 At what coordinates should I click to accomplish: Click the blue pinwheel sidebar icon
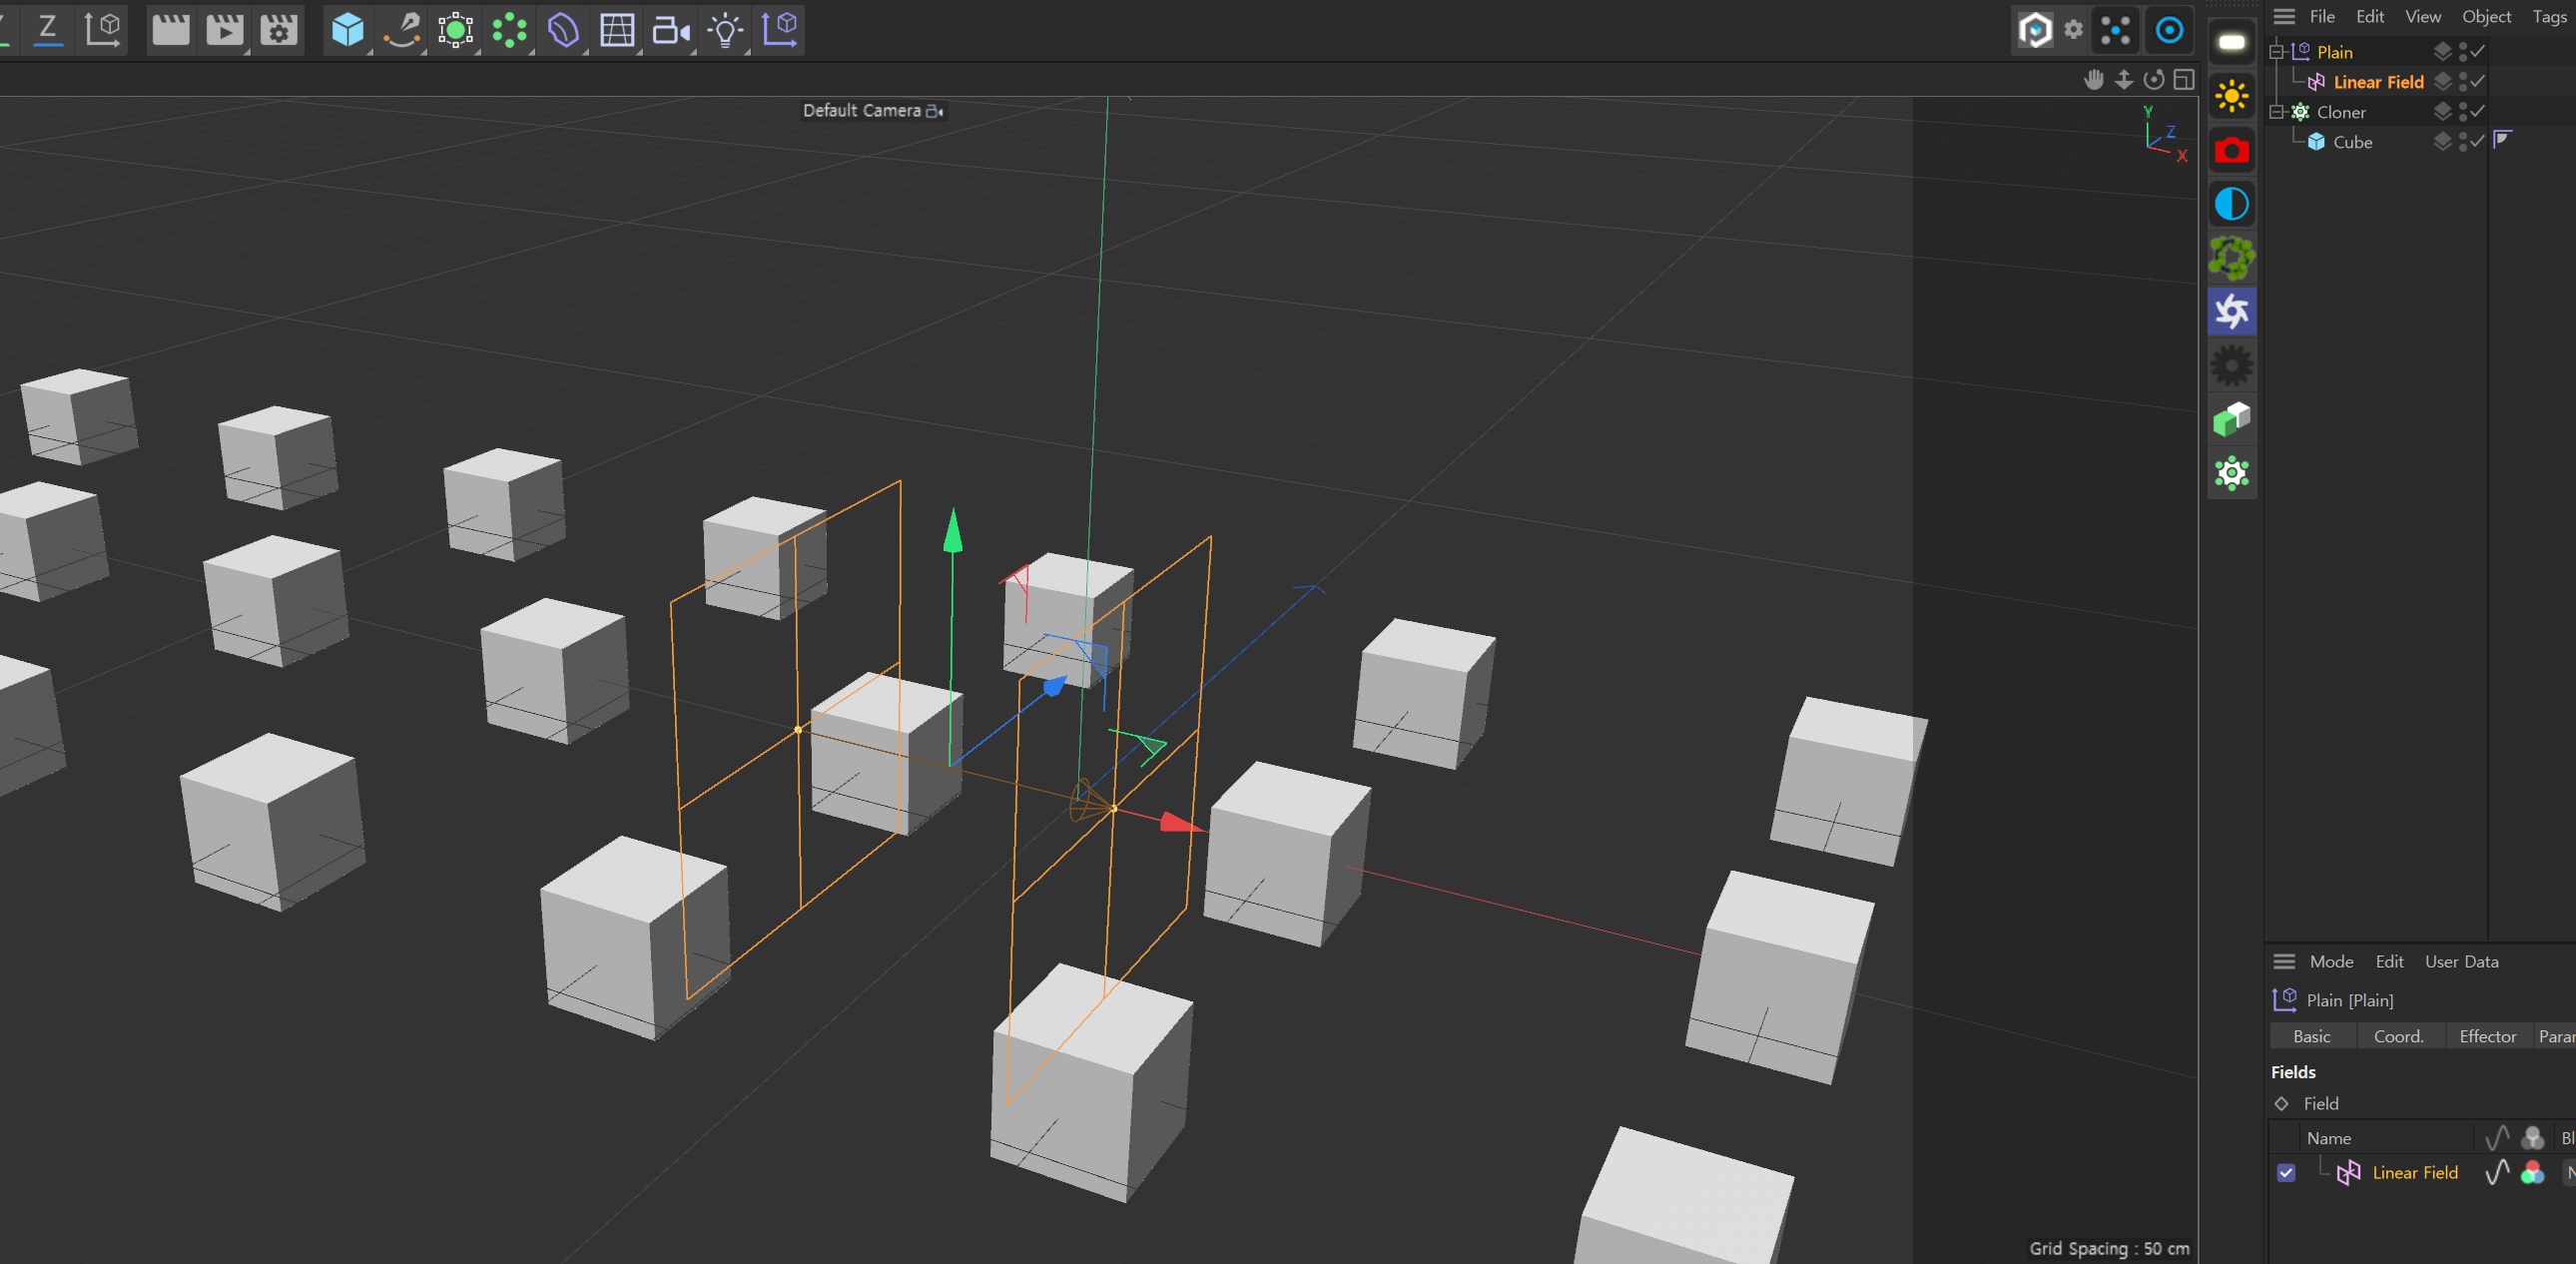[2232, 312]
